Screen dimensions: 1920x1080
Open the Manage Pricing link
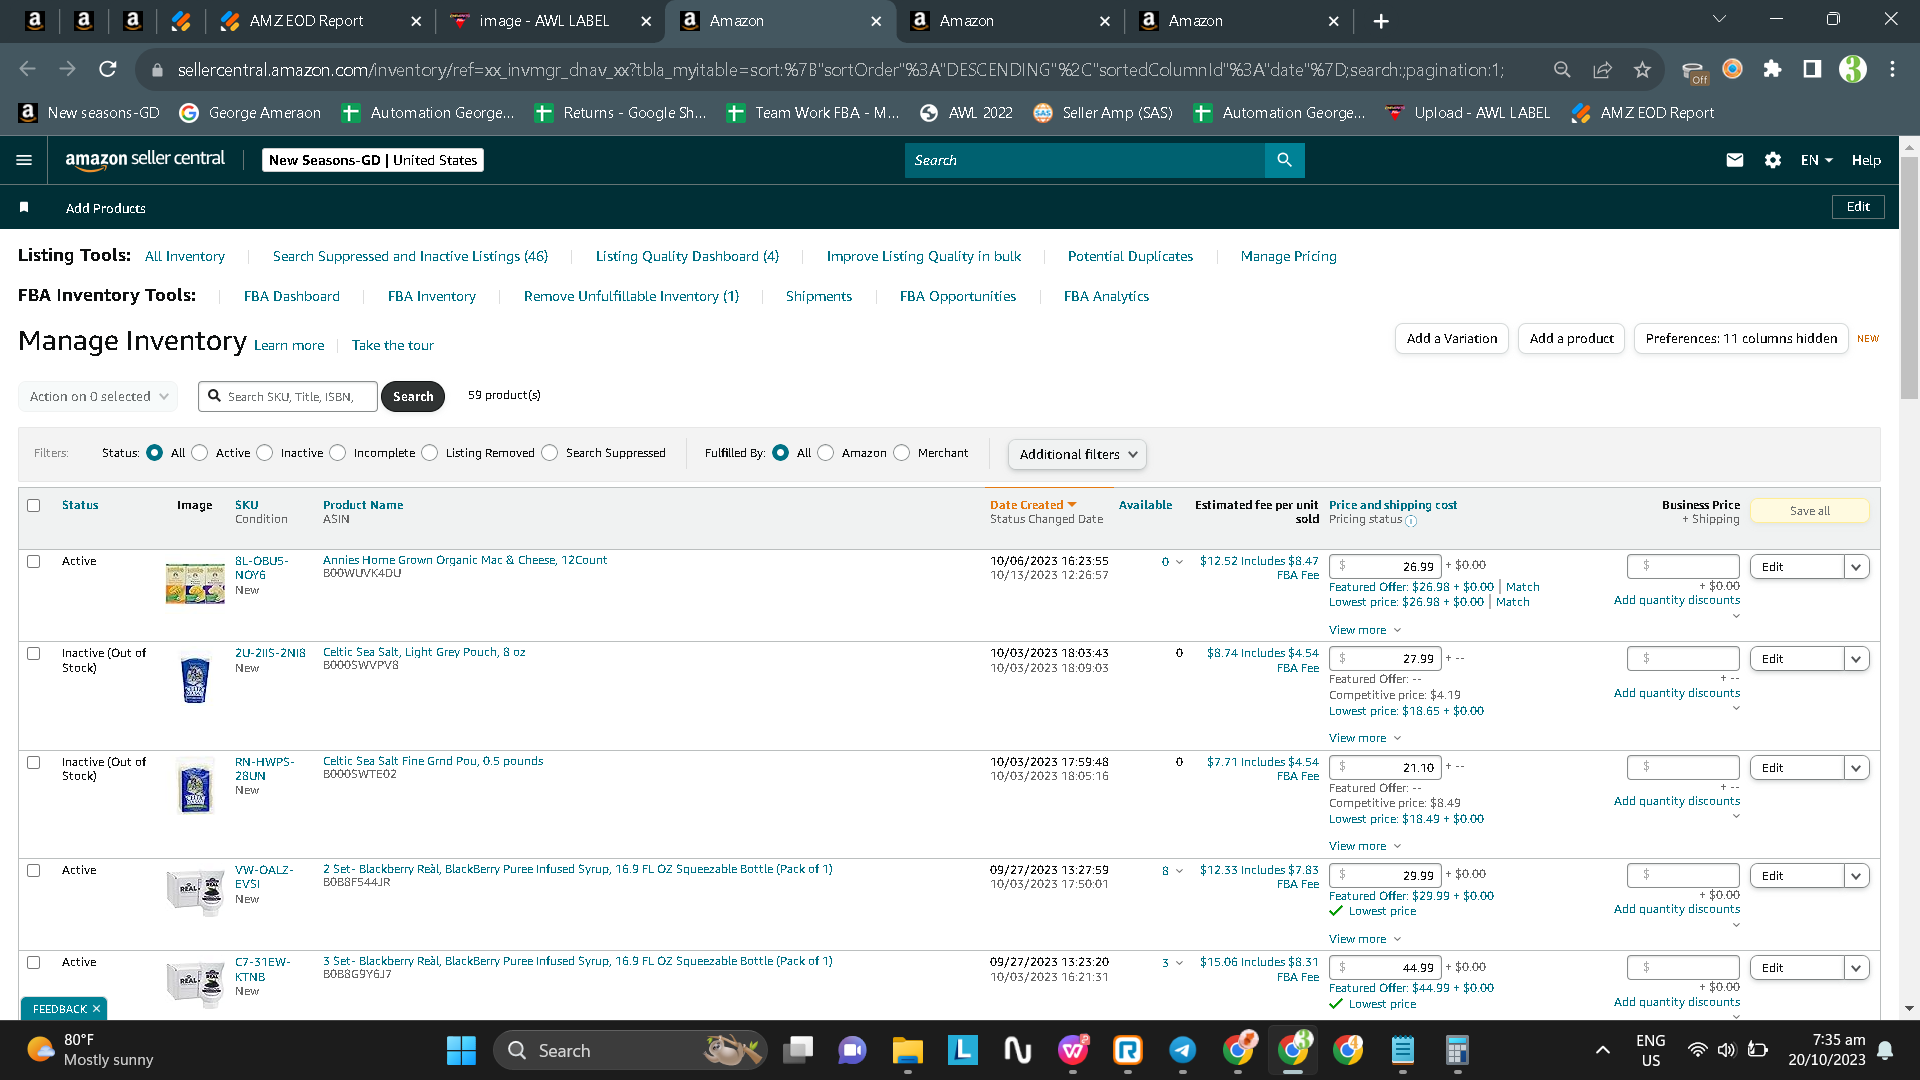click(1289, 256)
